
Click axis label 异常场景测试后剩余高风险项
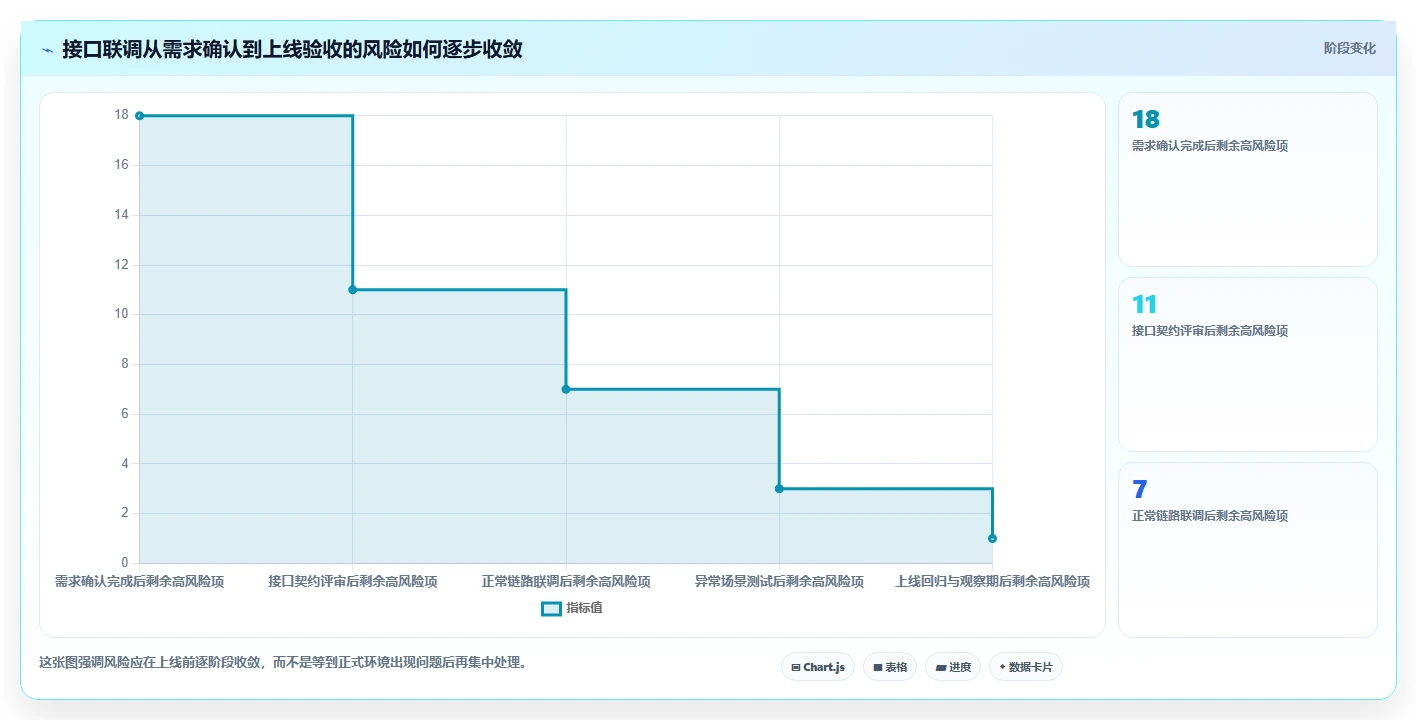point(779,581)
